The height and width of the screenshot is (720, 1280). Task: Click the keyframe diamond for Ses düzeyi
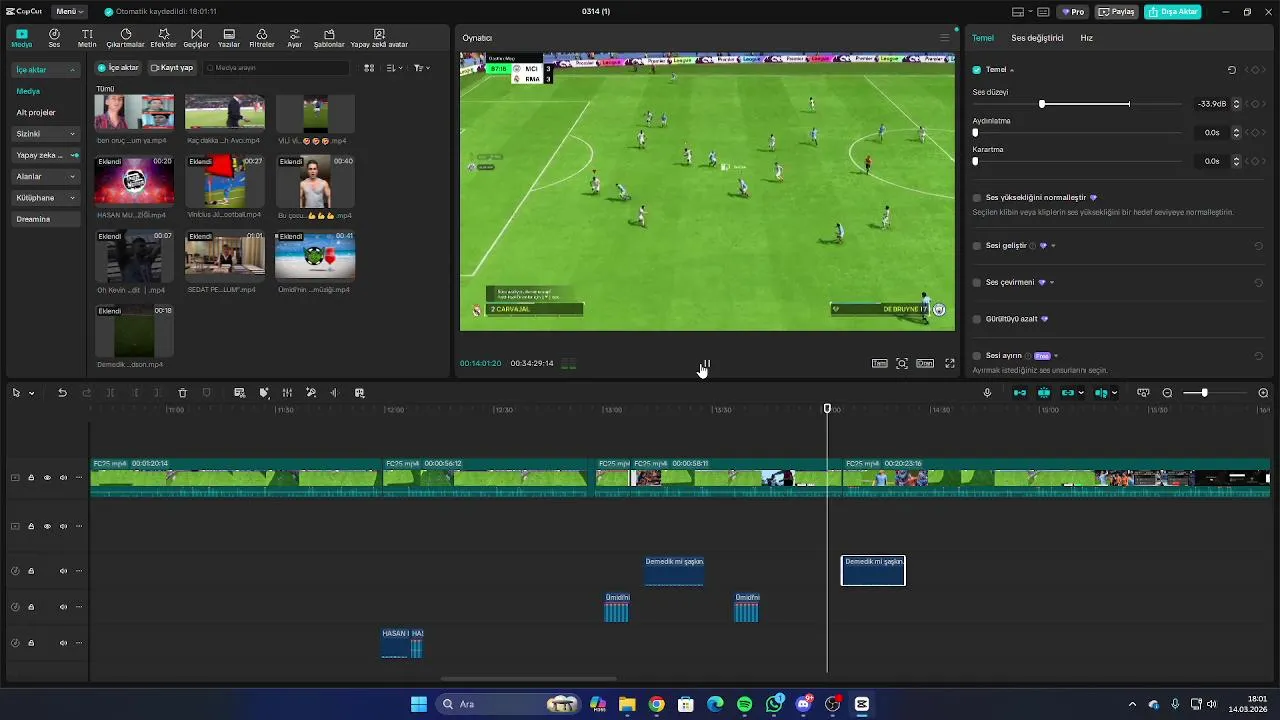1255,104
